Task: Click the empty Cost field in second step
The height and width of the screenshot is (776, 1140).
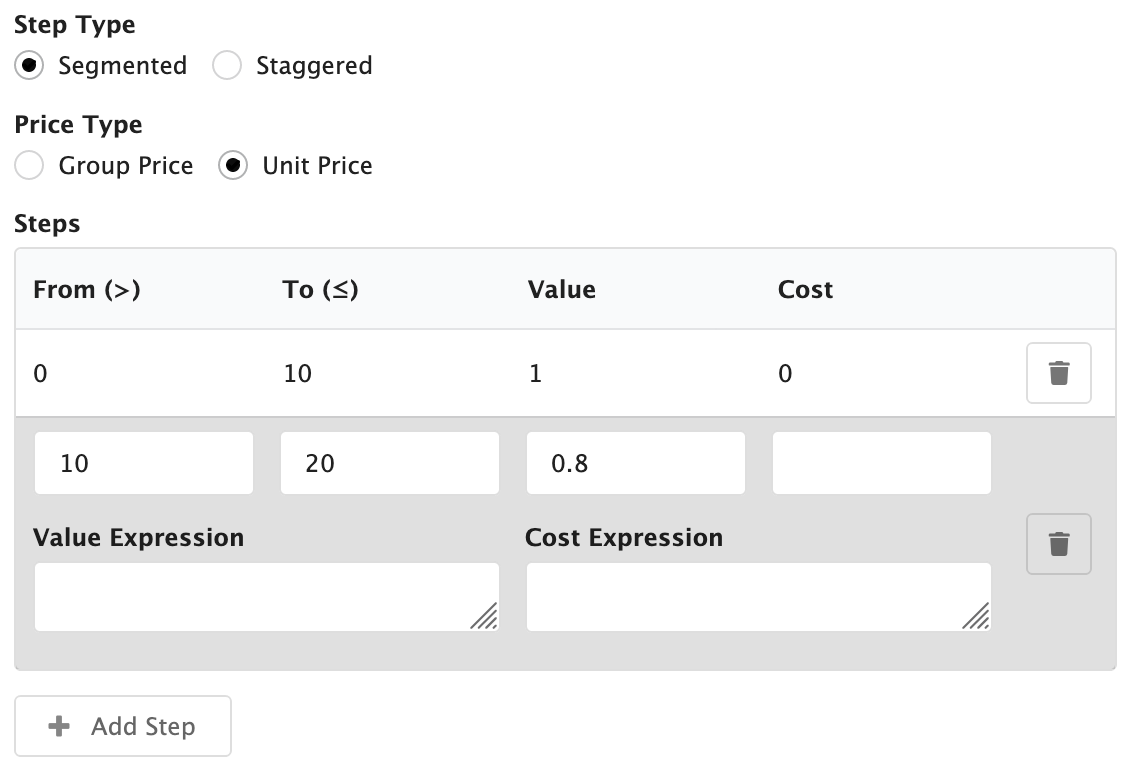Action: tap(881, 463)
